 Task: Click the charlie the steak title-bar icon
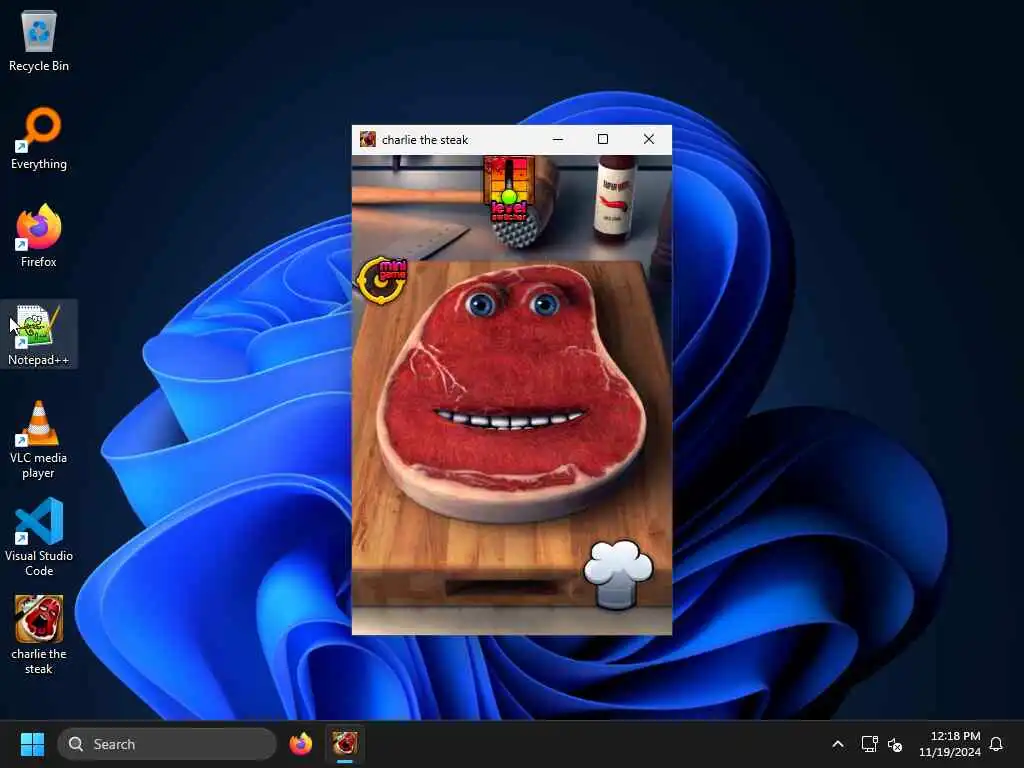(368, 139)
